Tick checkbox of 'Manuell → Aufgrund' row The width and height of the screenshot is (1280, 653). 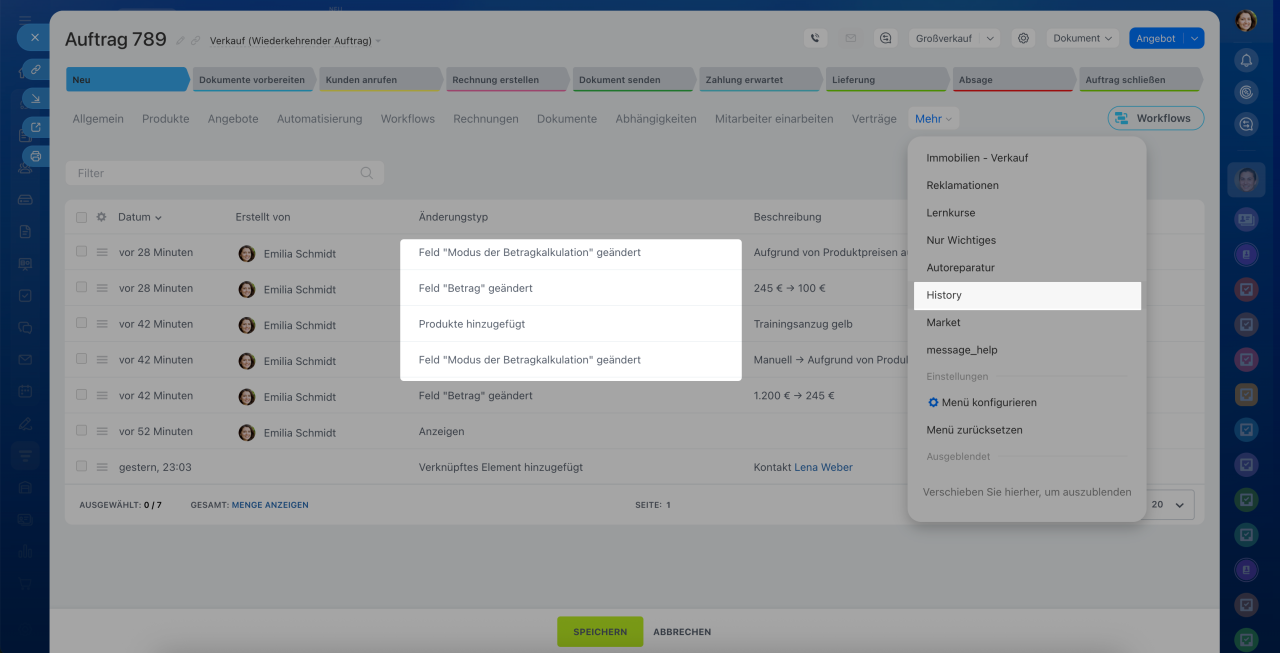coord(82,360)
